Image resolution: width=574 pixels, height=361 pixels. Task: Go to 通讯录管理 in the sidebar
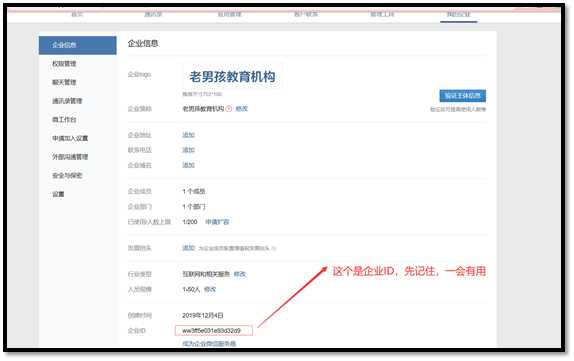67,101
